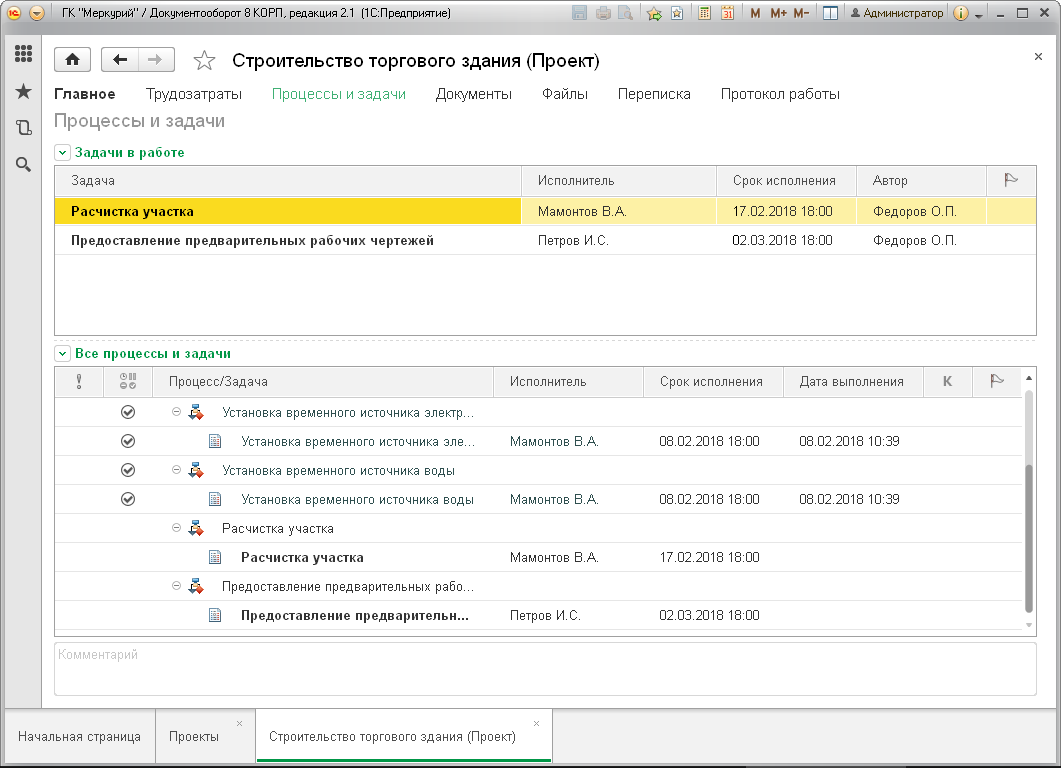Add project to favorites star outline
The image size is (1061, 768).
[x=204, y=61]
